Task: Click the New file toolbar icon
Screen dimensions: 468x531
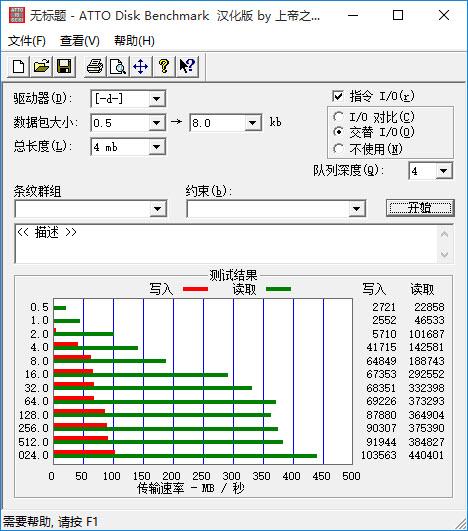Action: pos(18,66)
